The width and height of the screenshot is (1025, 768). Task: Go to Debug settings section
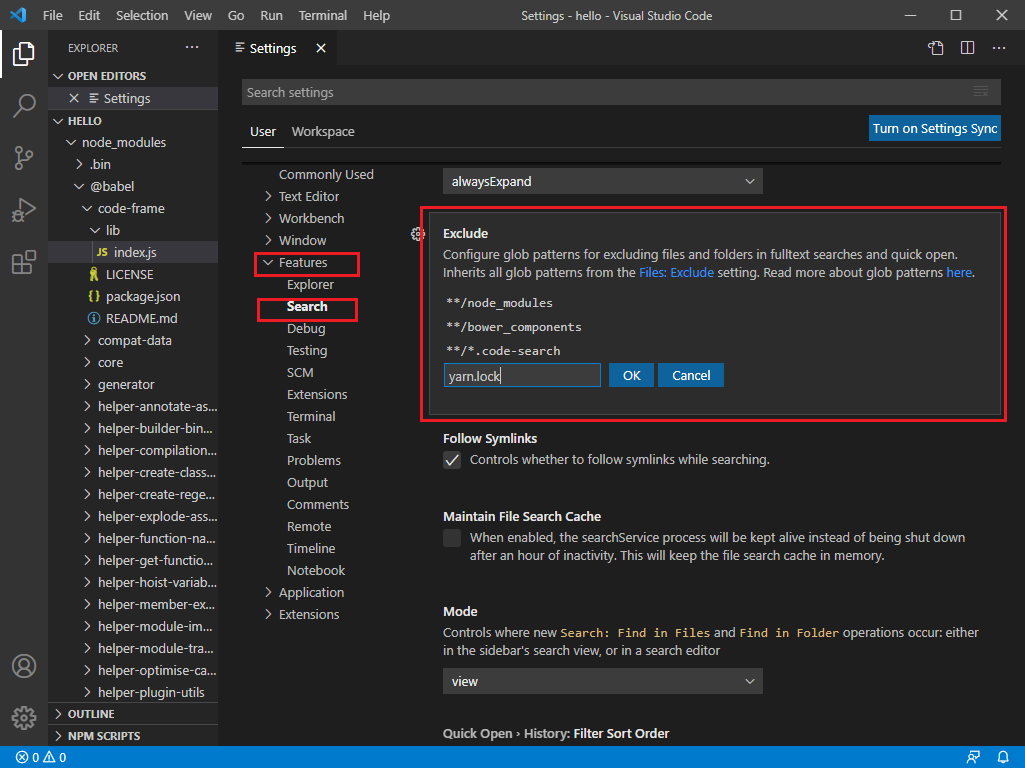[x=306, y=329]
